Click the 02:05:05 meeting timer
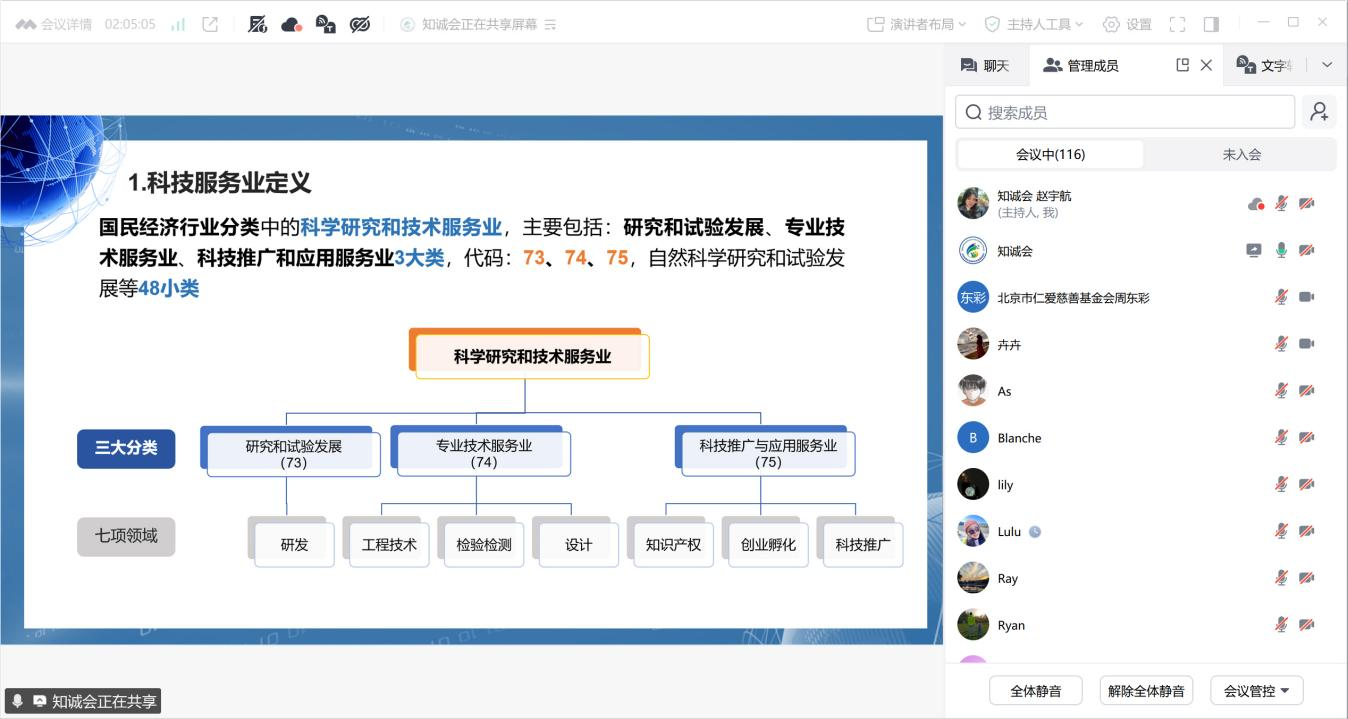The image size is (1348, 719). 130,24
